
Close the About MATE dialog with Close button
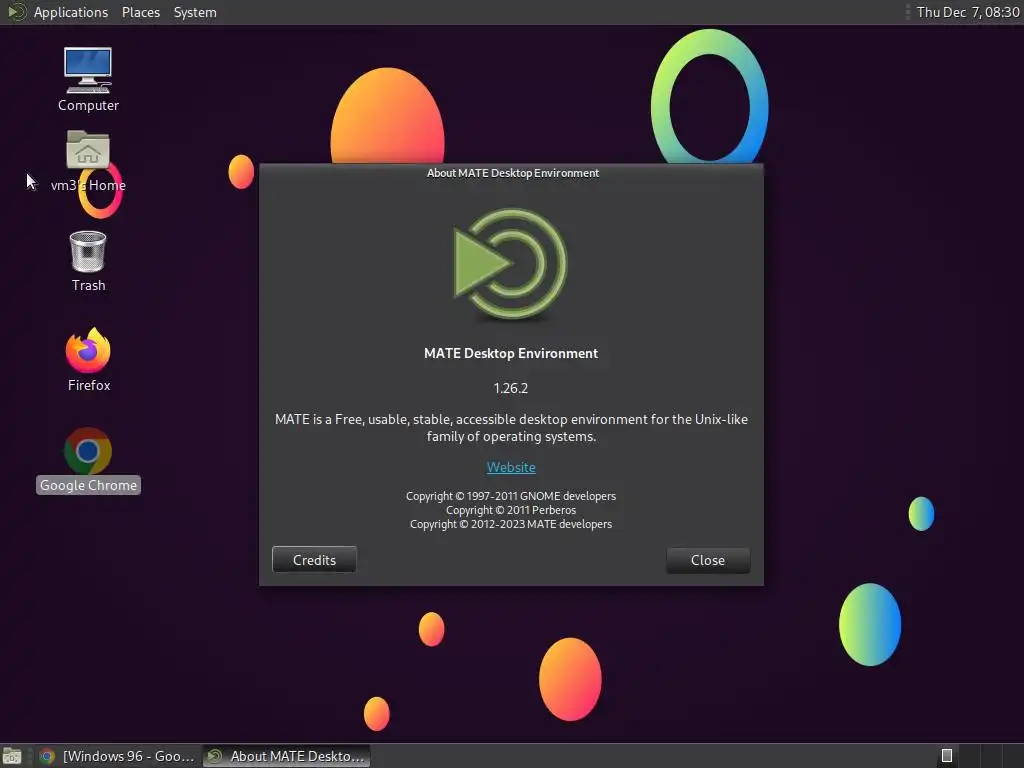coord(708,560)
